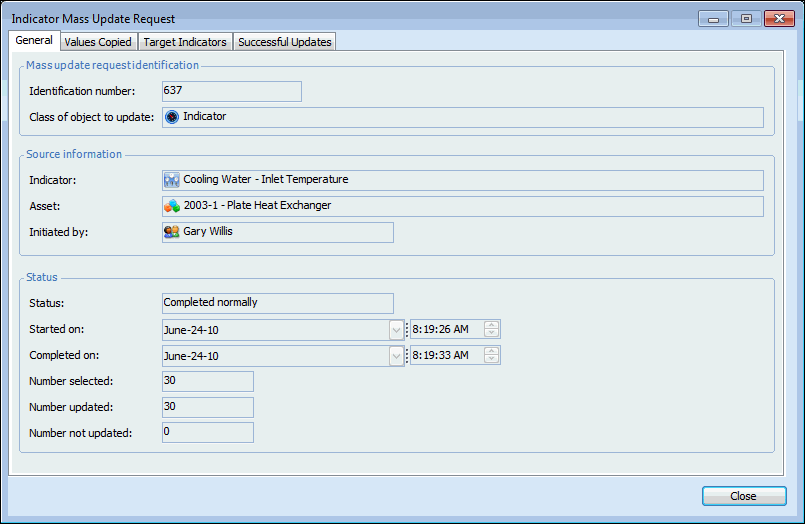Open the Target Indicators tab
This screenshot has width=805, height=524.
(x=185, y=42)
